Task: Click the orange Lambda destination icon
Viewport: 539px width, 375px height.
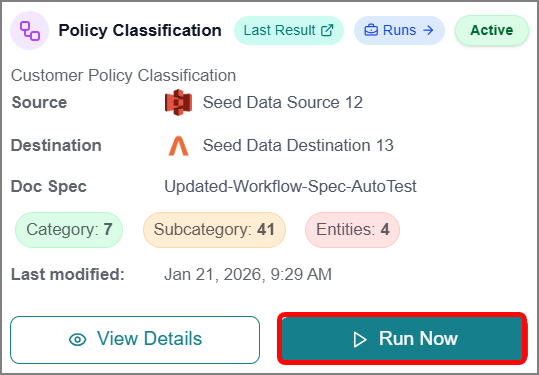Action: click(x=178, y=146)
